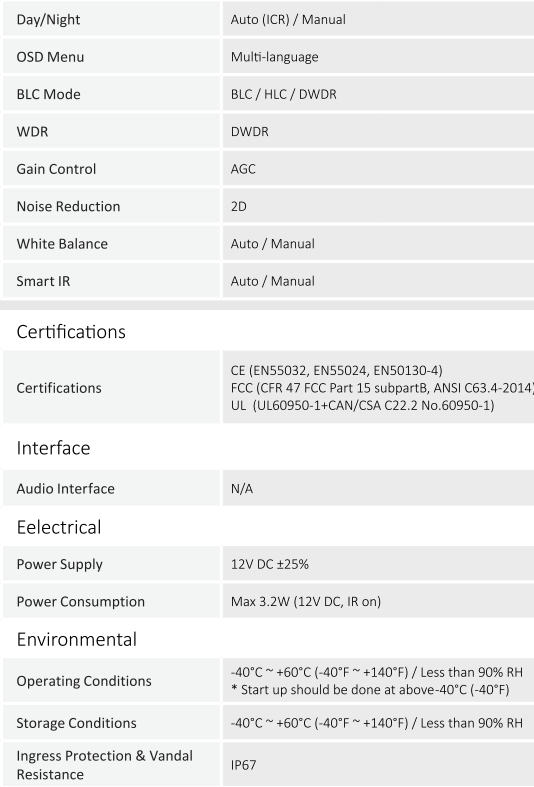The height and width of the screenshot is (787, 534).
Task: Click the Interface section heading
Action: tap(53, 448)
